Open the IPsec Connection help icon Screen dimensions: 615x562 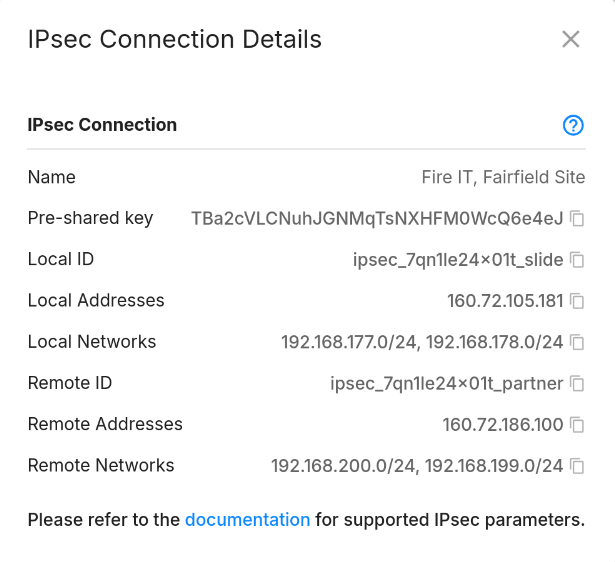pyautogui.click(x=573, y=125)
